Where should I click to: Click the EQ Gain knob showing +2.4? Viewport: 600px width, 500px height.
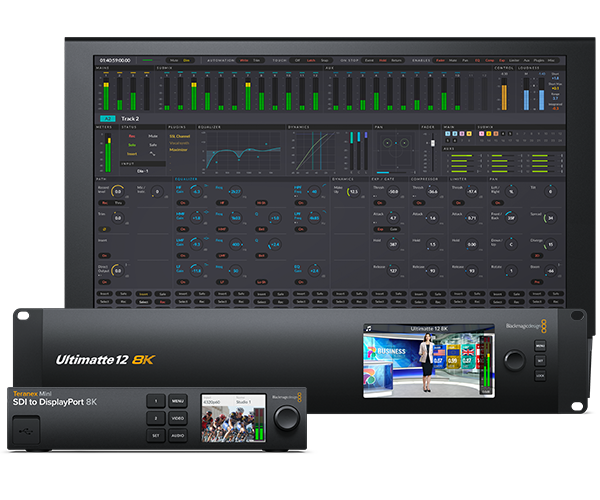[x=315, y=270]
